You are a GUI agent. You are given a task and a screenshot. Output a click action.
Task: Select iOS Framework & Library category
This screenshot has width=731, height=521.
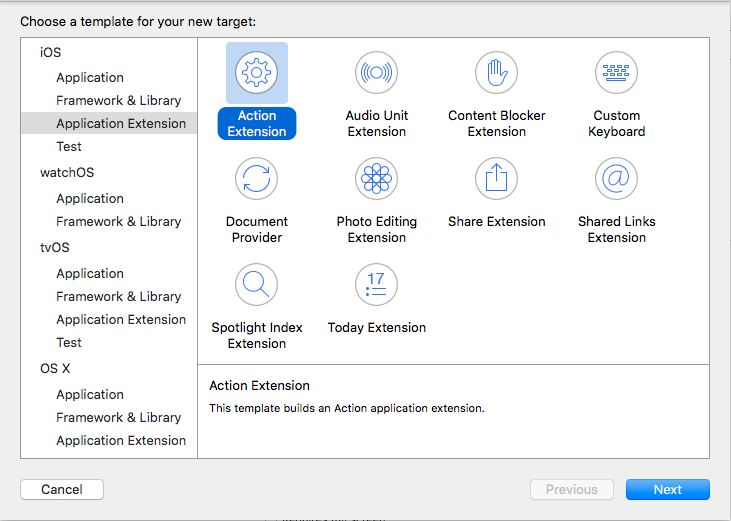(119, 100)
